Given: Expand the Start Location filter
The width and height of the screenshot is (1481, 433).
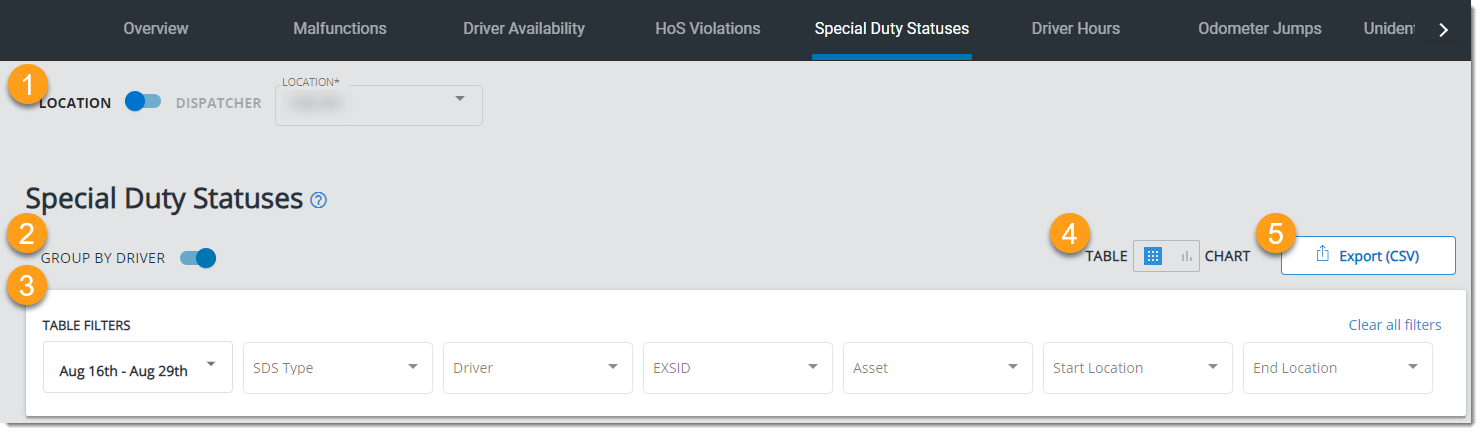Looking at the screenshot, I should pos(1138,368).
